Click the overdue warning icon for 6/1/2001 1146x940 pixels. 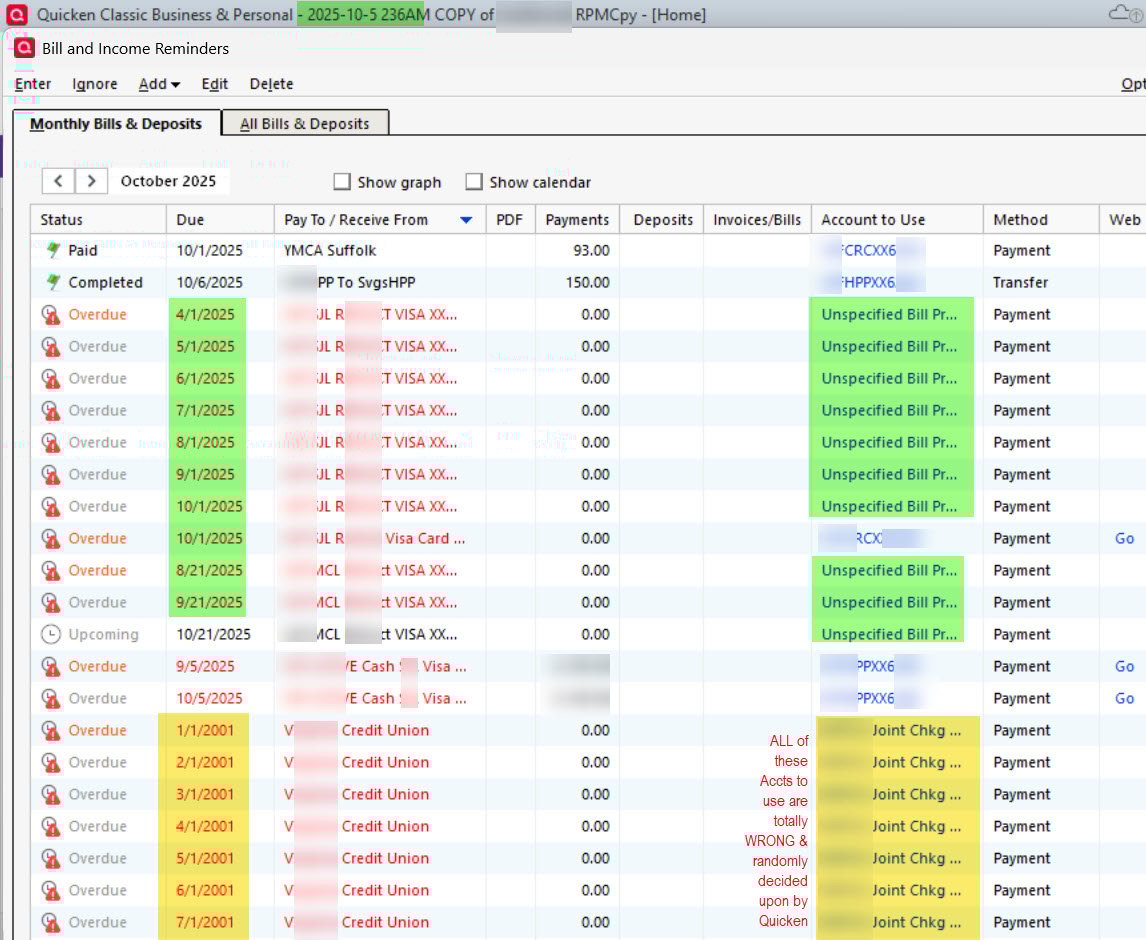tap(50, 891)
